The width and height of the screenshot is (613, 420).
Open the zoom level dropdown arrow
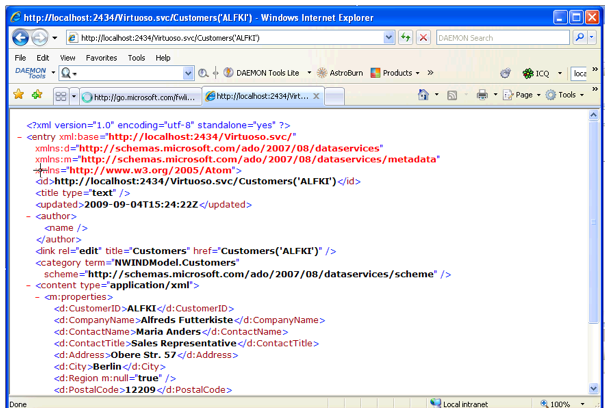coord(583,404)
